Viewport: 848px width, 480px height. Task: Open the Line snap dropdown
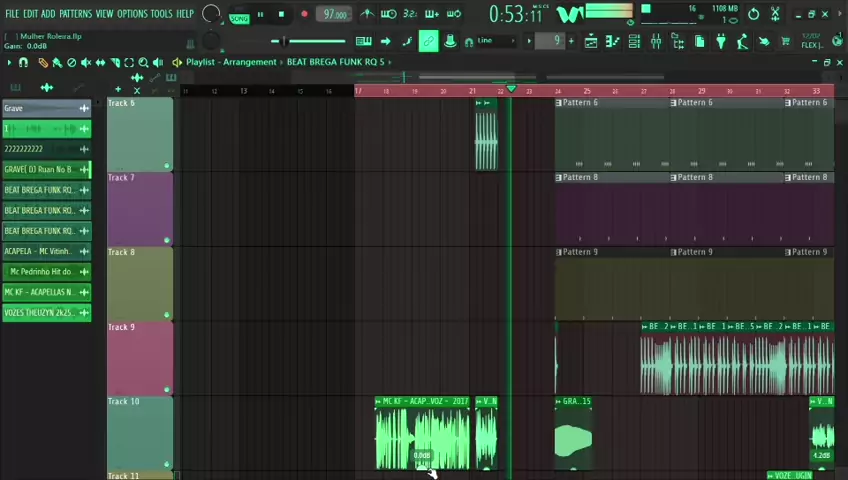pyautogui.click(x=495, y=41)
